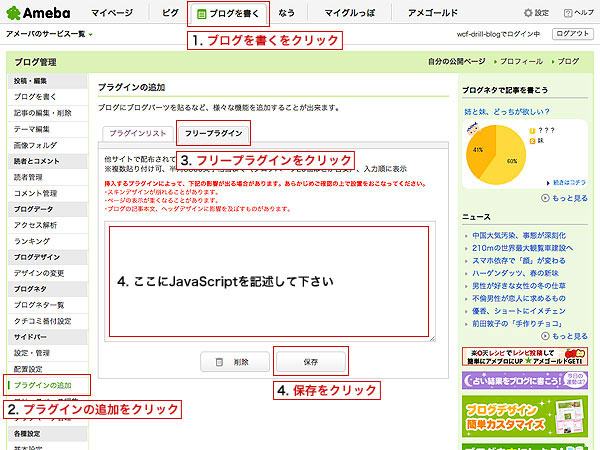Open プロフィール breadcrumb link
This screenshot has width=600, height=450.
point(521,61)
